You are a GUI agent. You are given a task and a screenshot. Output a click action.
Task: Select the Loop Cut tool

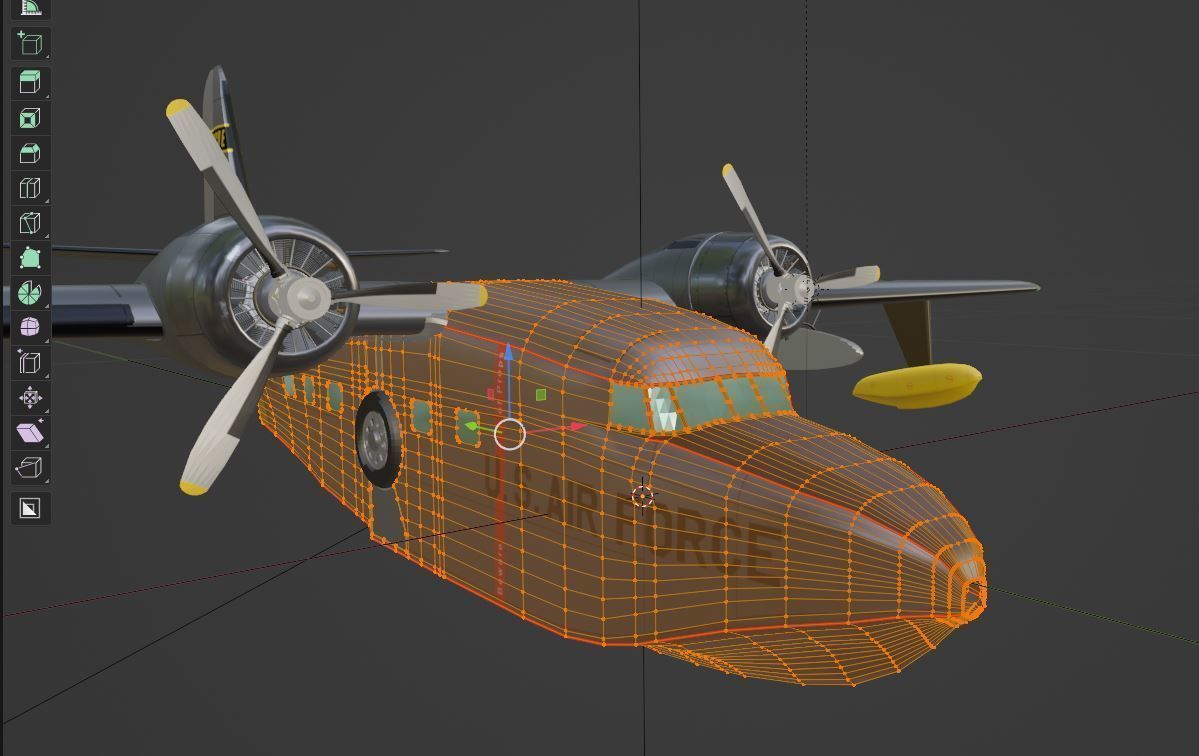tap(30, 188)
